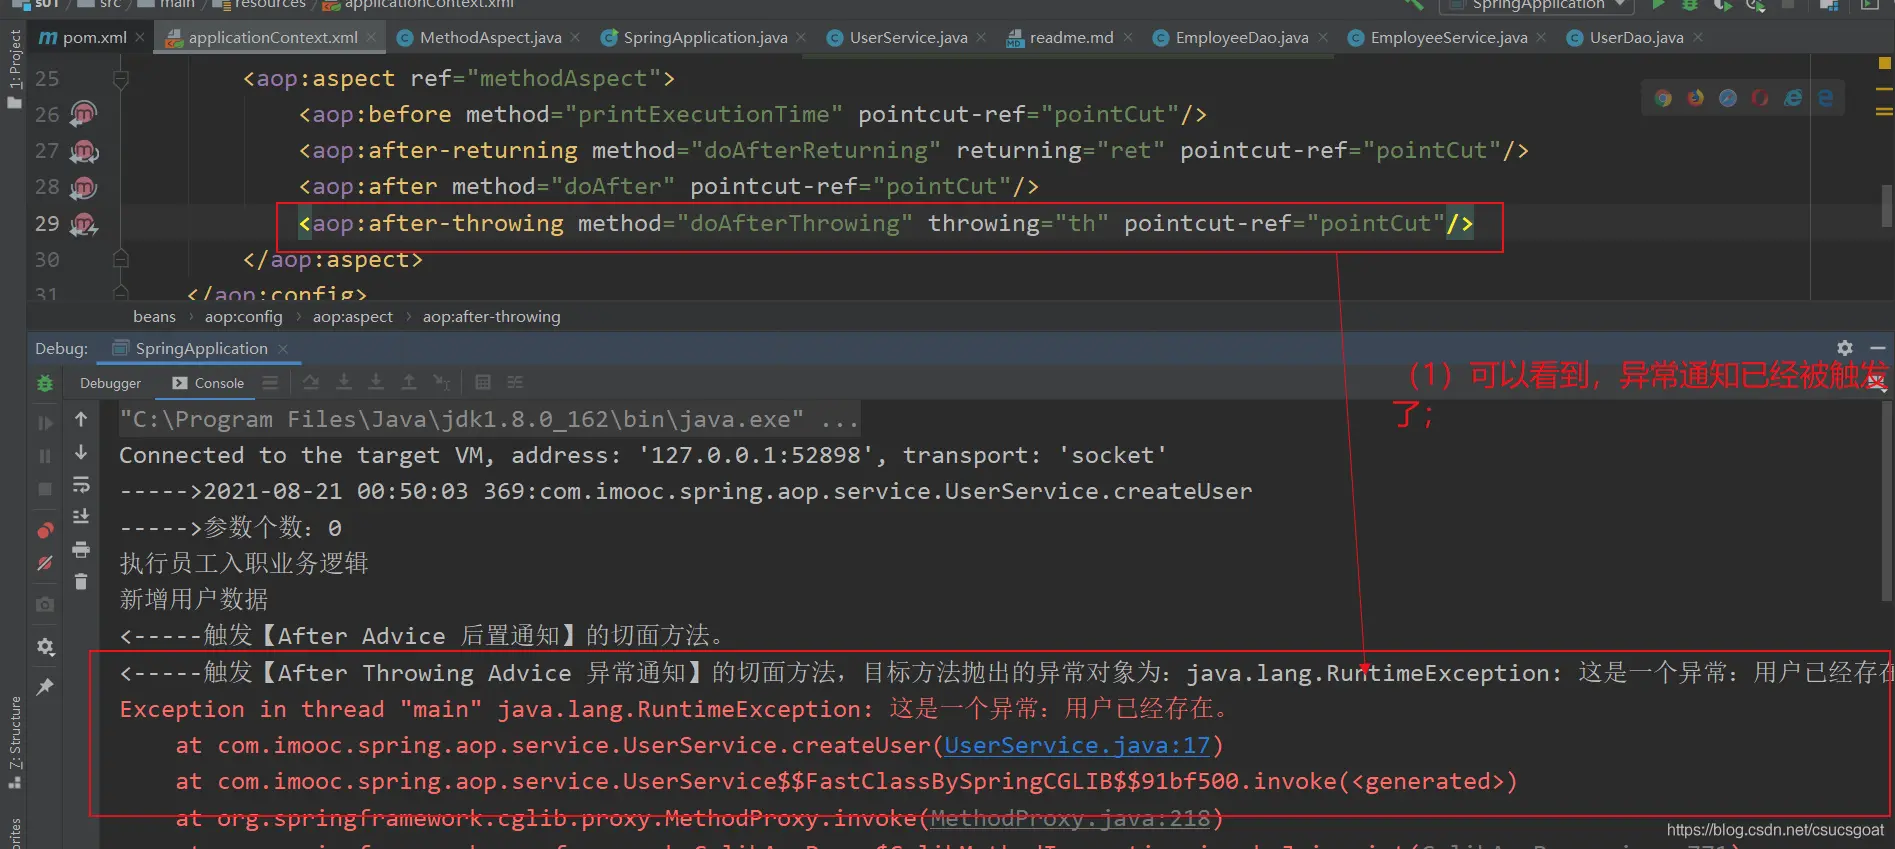This screenshot has height=849, width=1895.
Task: Open the UserService.java:17 stack trace link
Action: coord(1076,746)
